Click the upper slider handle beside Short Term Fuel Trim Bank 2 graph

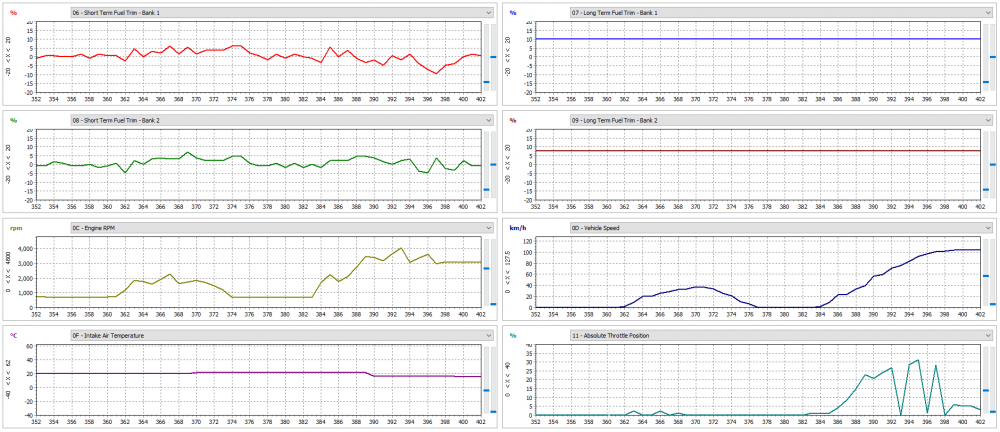pyautogui.click(x=493, y=165)
